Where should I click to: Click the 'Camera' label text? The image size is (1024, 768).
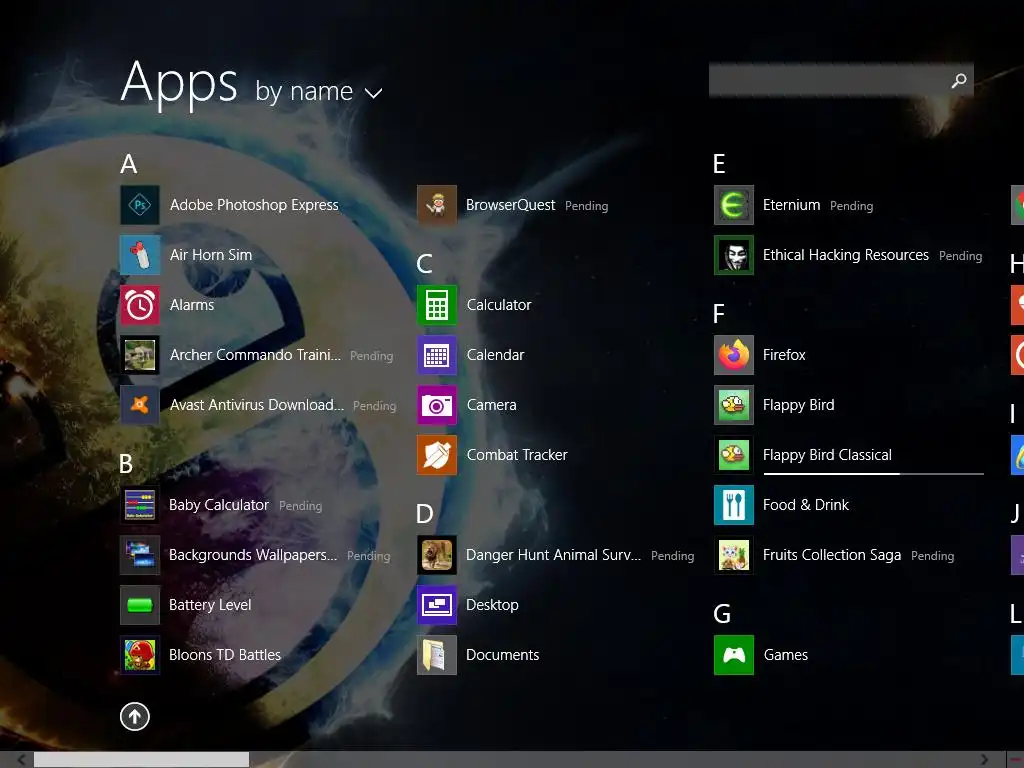point(491,405)
